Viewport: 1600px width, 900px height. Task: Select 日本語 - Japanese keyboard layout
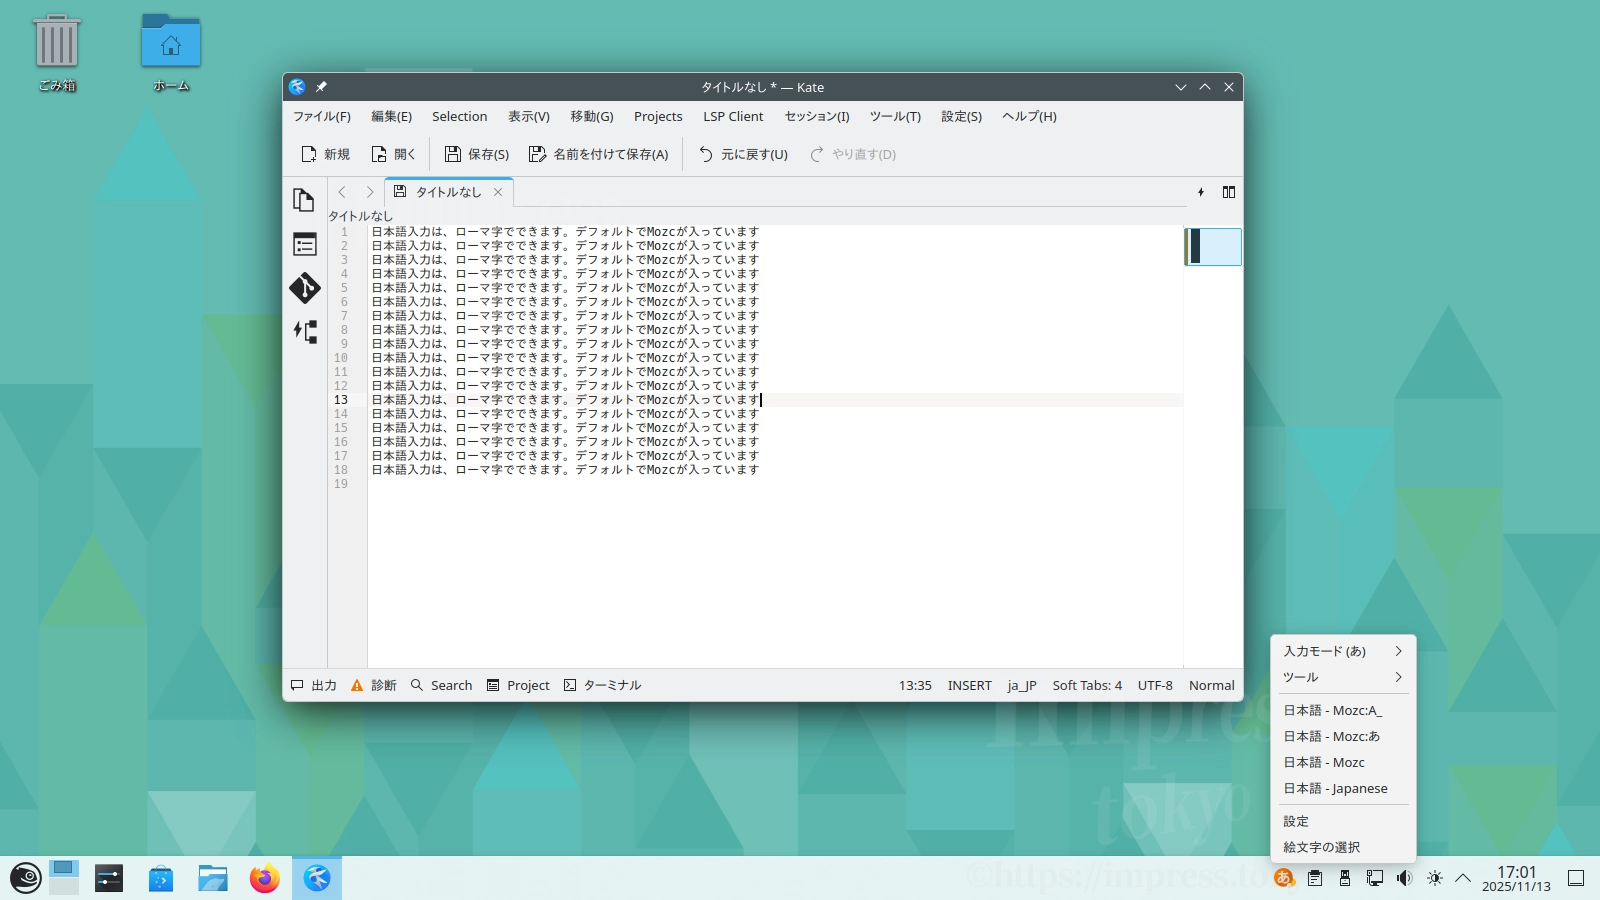1343,788
